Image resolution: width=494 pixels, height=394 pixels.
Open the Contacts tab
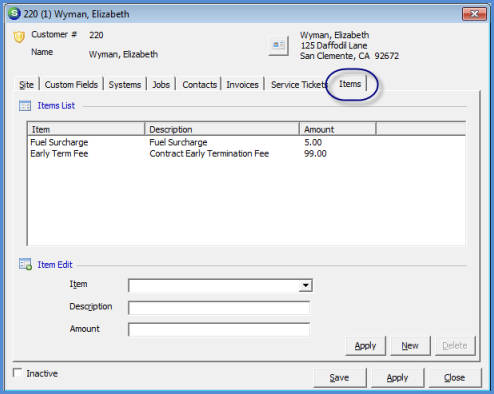click(200, 85)
